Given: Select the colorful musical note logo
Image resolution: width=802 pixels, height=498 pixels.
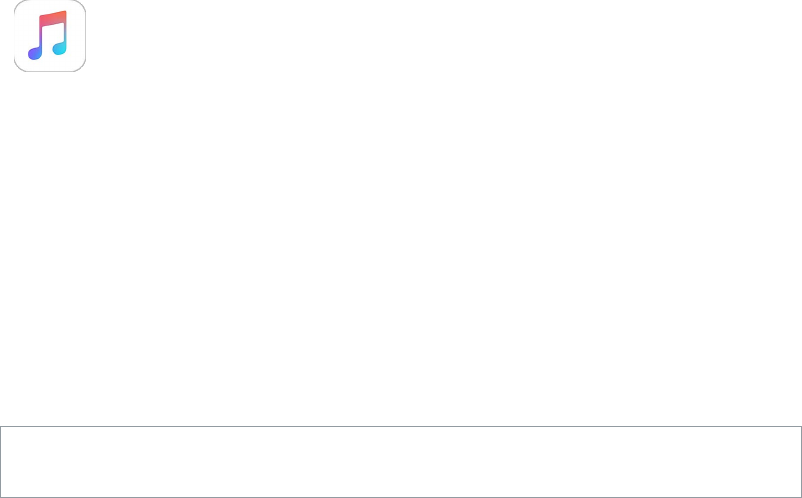Looking at the screenshot, I should pyautogui.click(x=50, y=36).
